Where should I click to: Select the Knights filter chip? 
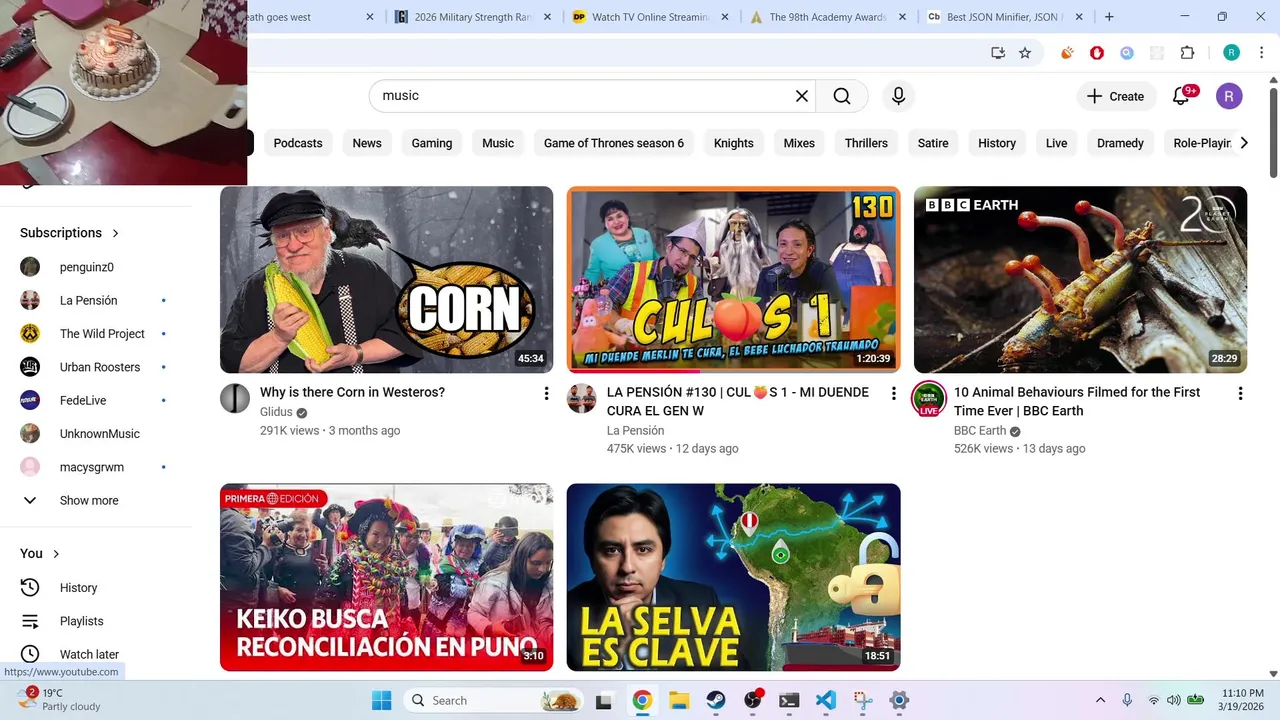coord(734,143)
